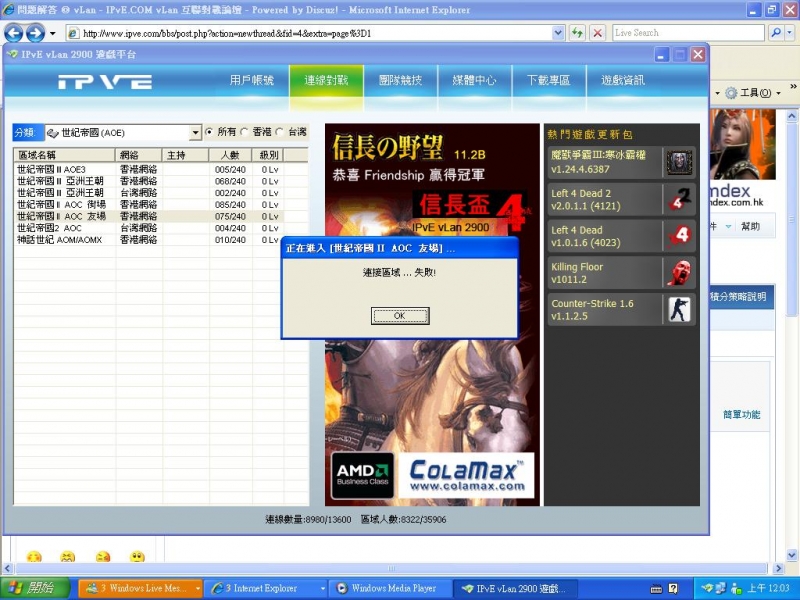Click the AMD Business Class sponsor logo

[362, 476]
